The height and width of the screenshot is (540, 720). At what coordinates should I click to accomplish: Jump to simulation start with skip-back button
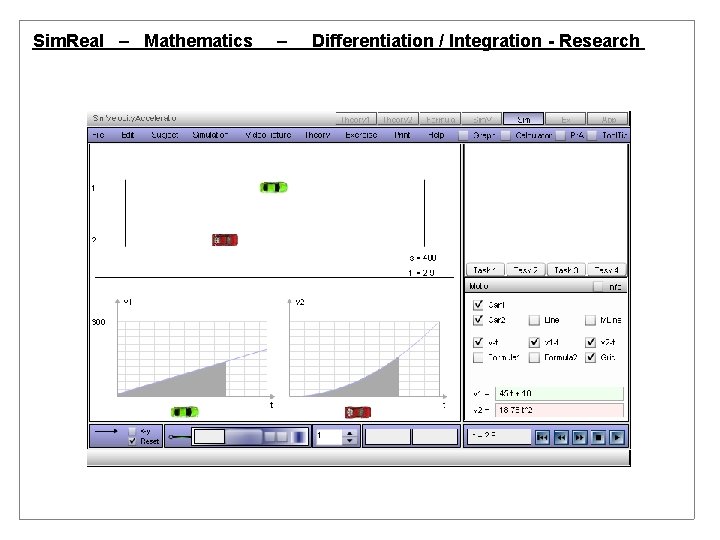542,438
